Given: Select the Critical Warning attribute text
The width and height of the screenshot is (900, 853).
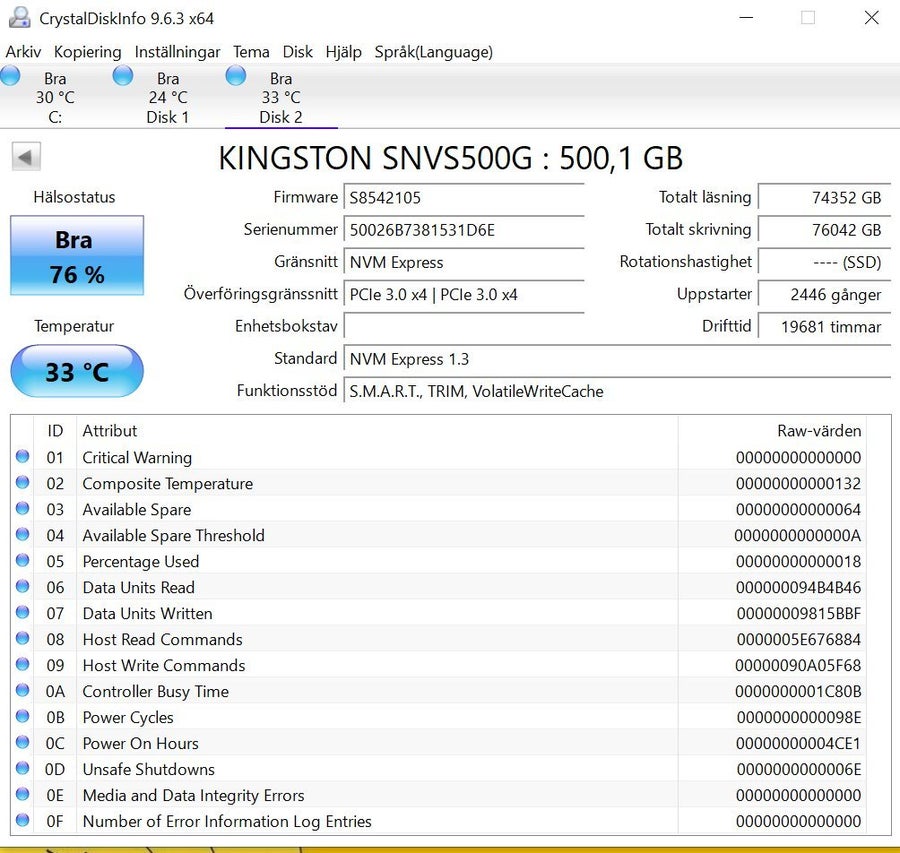Looking at the screenshot, I should pos(137,457).
